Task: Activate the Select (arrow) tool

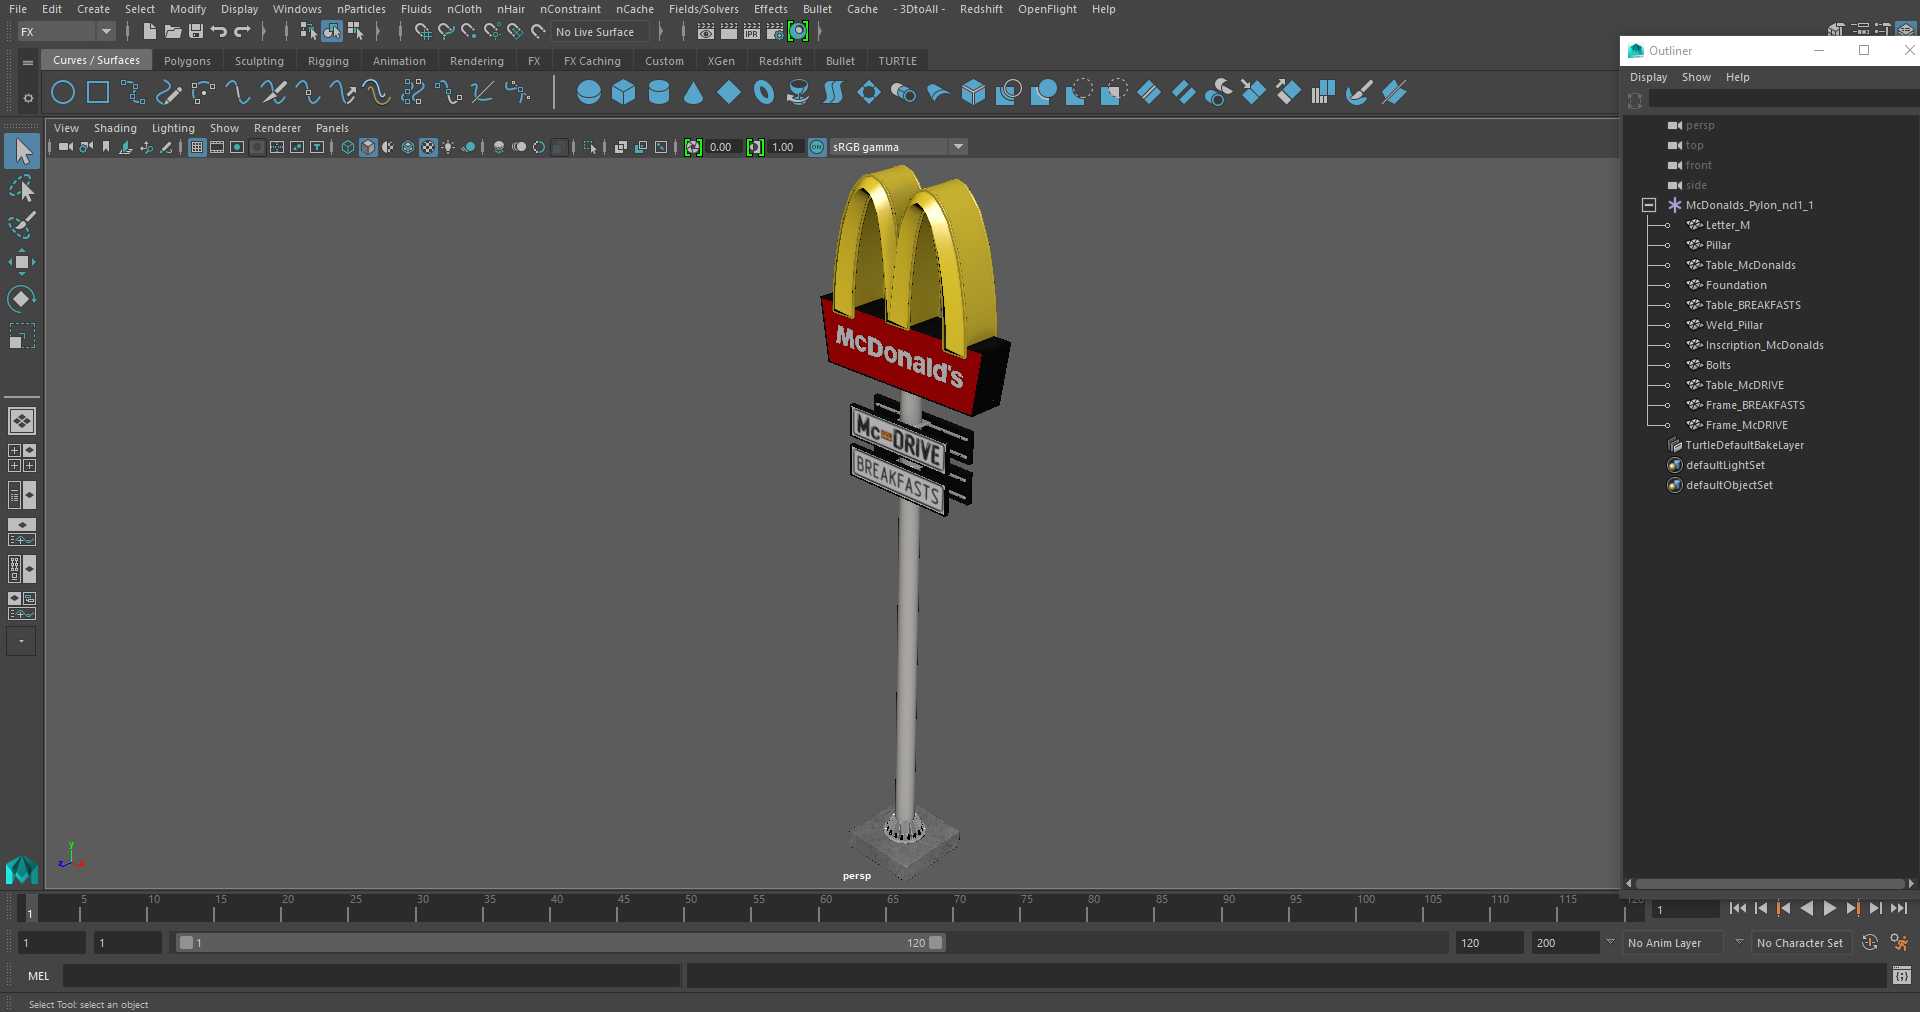Action: 21,151
